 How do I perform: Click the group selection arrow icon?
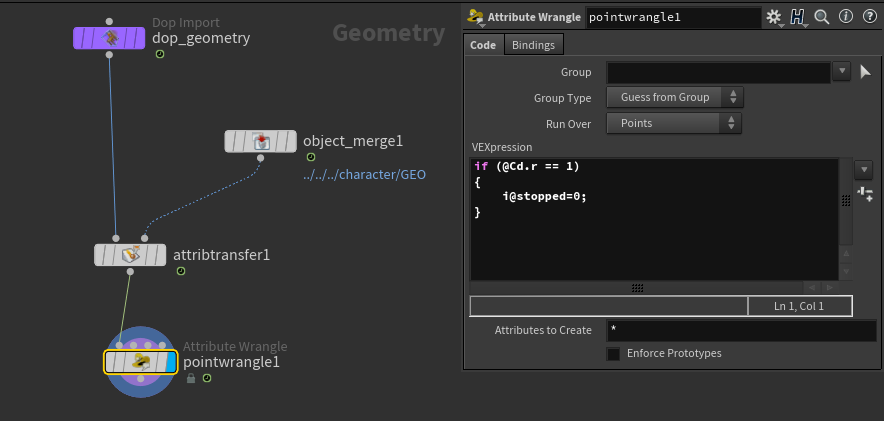[x=866, y=71]
